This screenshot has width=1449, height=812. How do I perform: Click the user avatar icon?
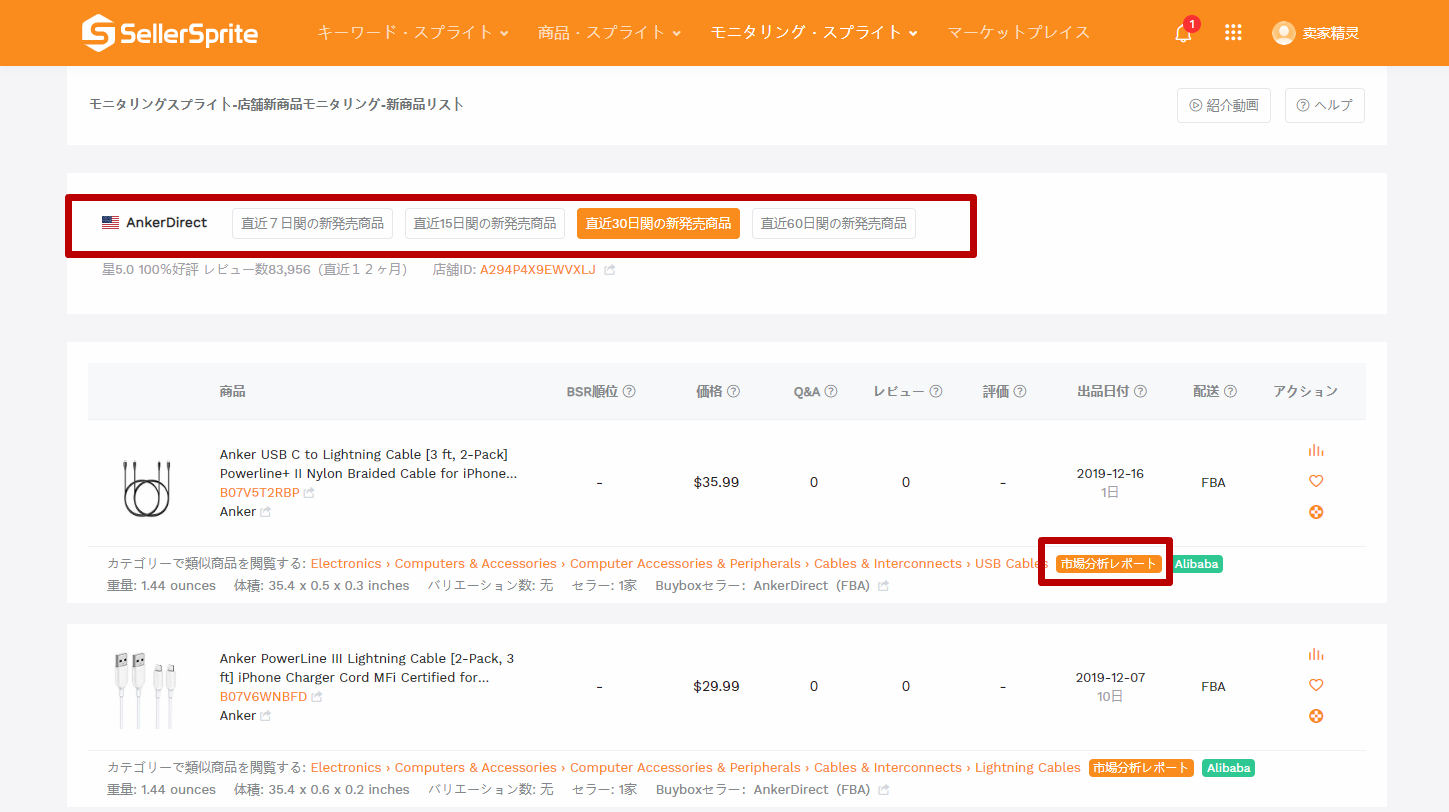(1283, 33)
